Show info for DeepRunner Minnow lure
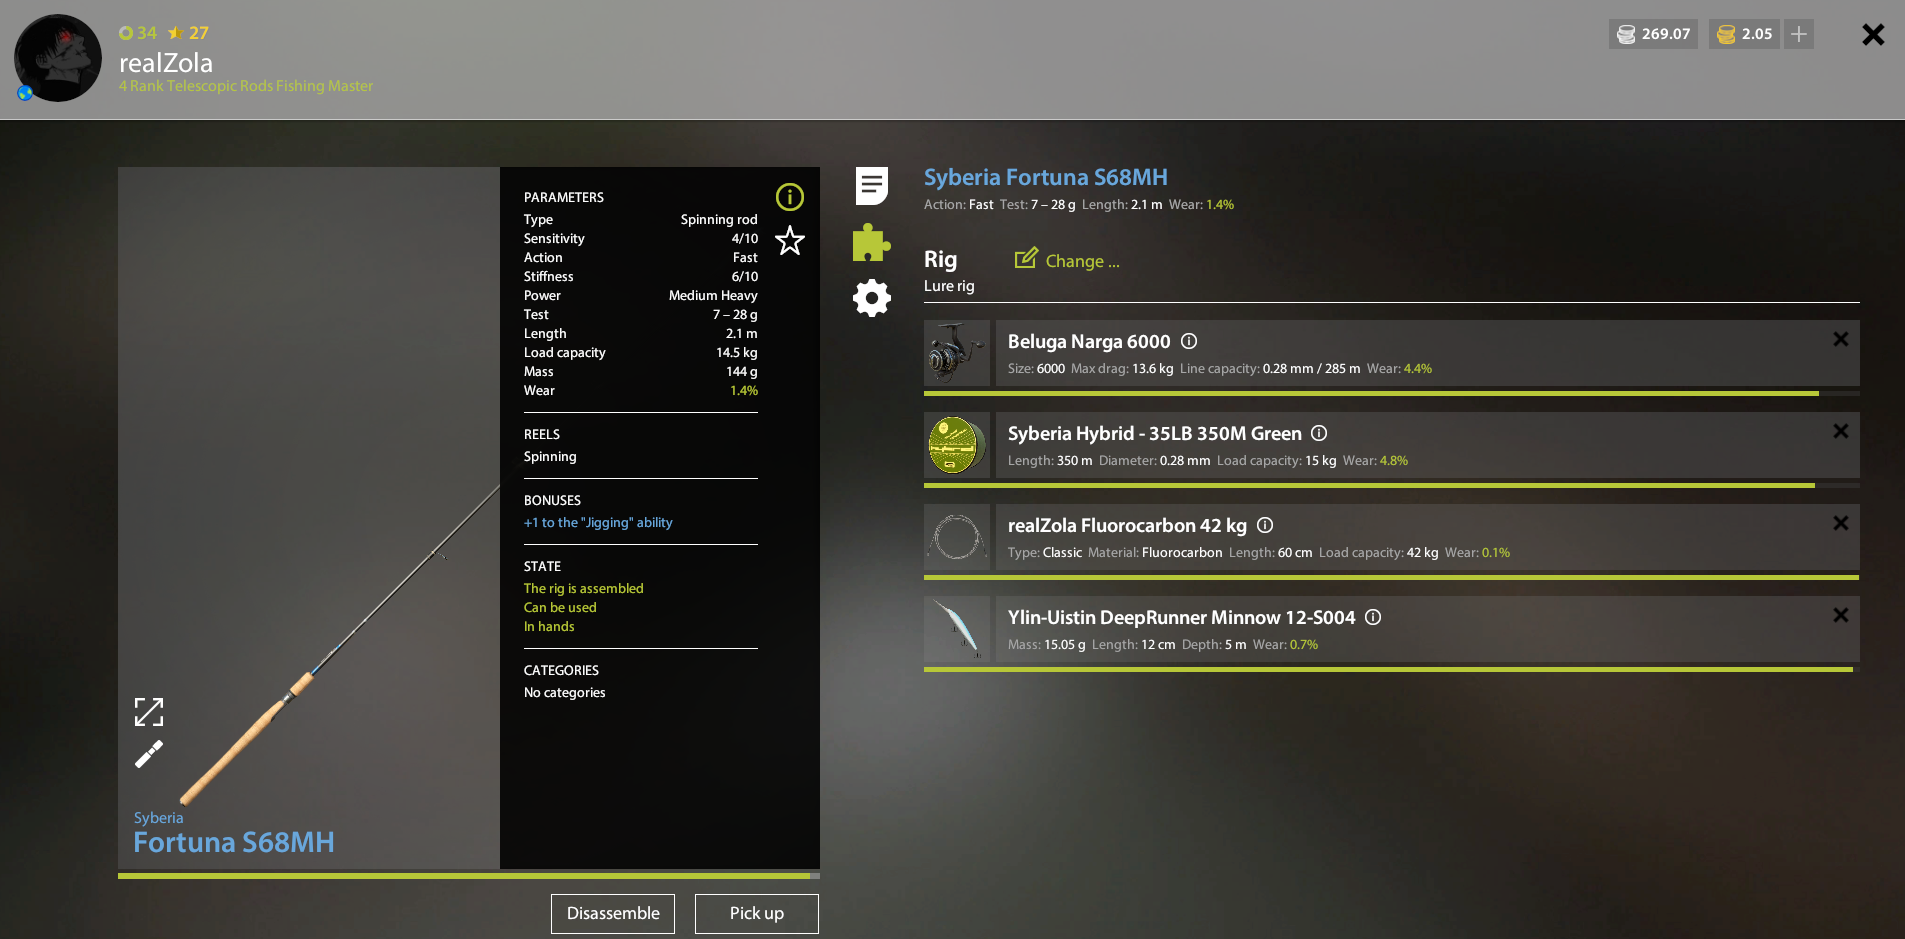The width and height of the screenshot is (1905, 939). pos(1373,617)
